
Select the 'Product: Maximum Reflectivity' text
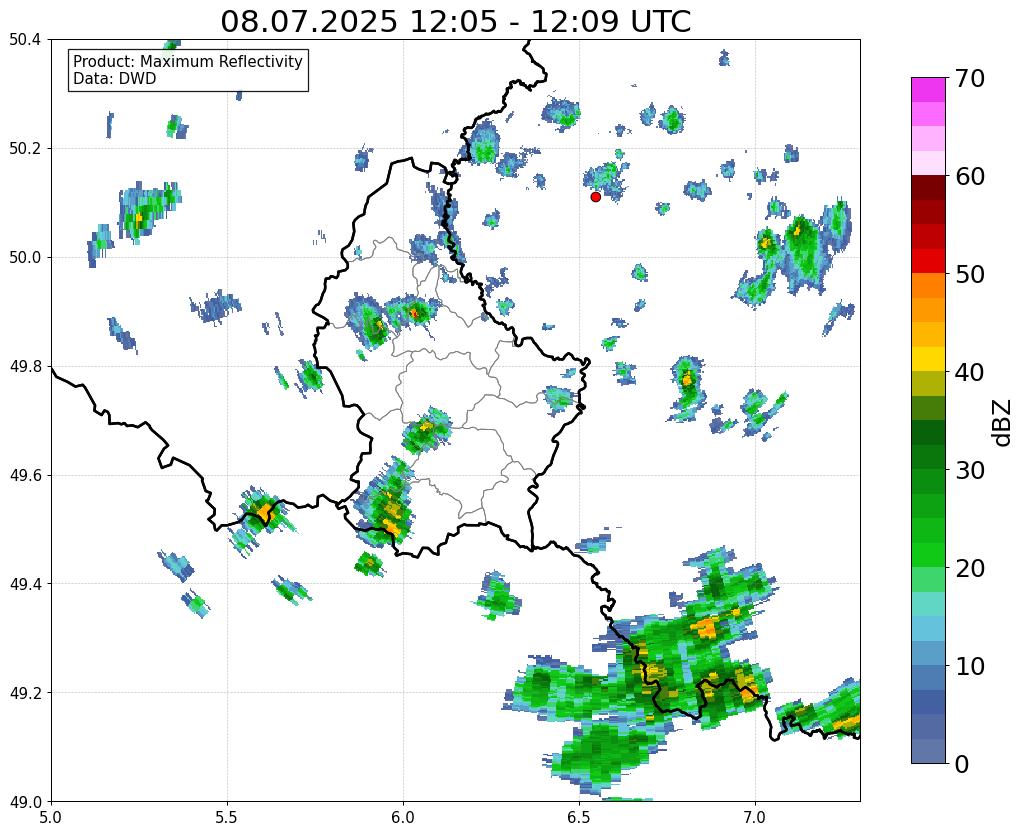coord(188,61)
